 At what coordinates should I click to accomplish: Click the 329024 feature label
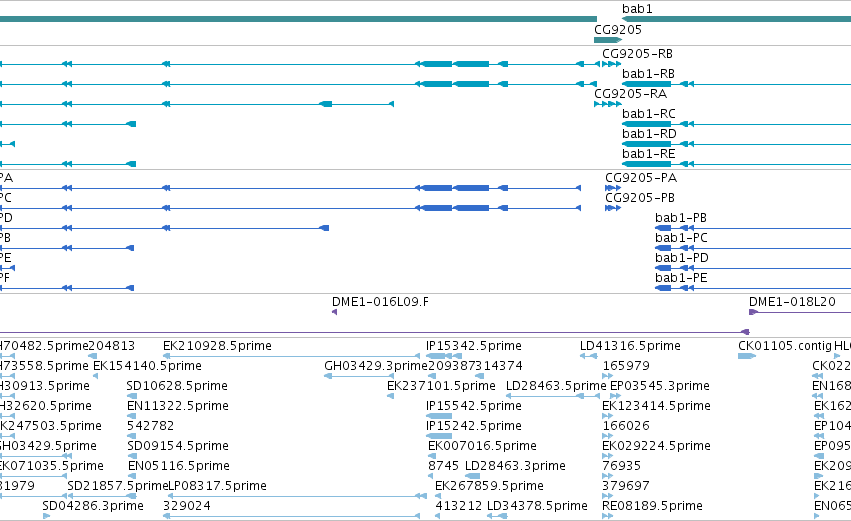187,507
